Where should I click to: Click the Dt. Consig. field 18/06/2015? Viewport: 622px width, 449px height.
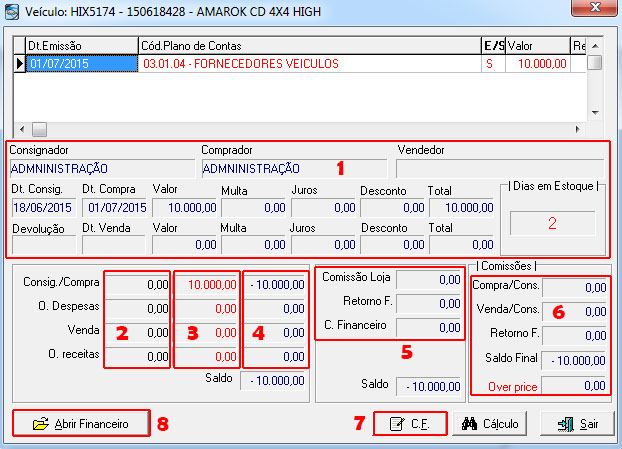point(43,207)
